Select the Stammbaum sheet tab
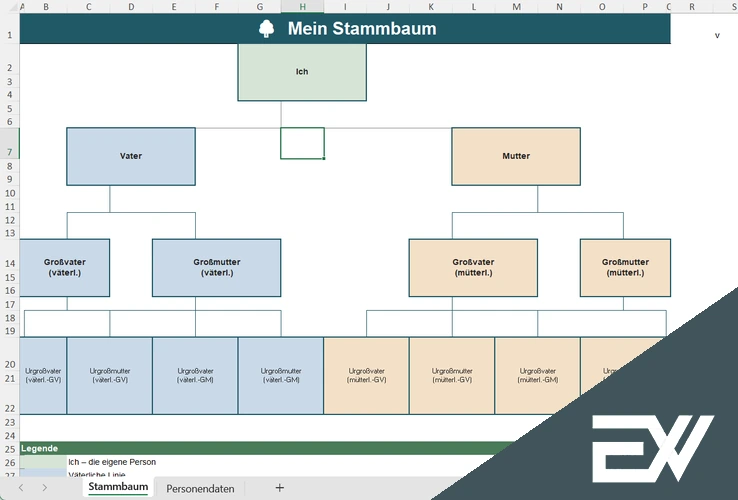Screen dimensions: 738x500 tap(118, 488)
